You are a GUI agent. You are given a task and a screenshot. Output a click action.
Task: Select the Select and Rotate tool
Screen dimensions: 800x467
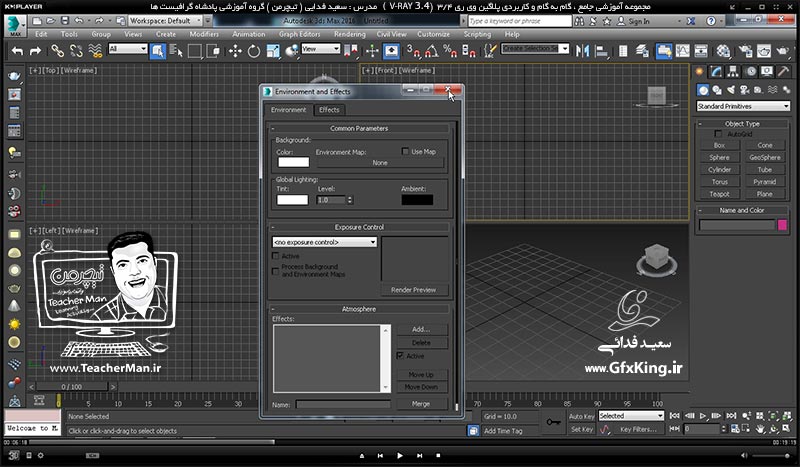pos(254,51)
